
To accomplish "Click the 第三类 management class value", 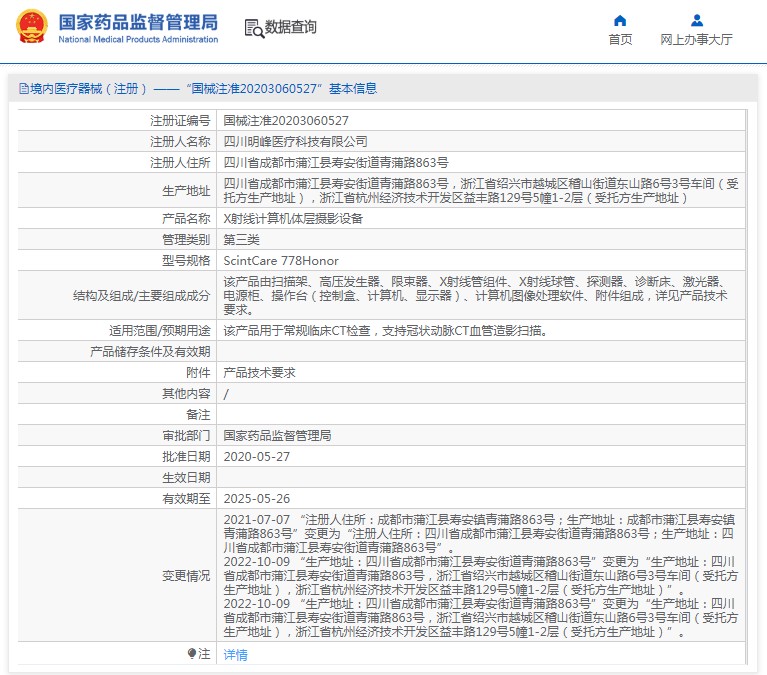I will tap(241, 240).
